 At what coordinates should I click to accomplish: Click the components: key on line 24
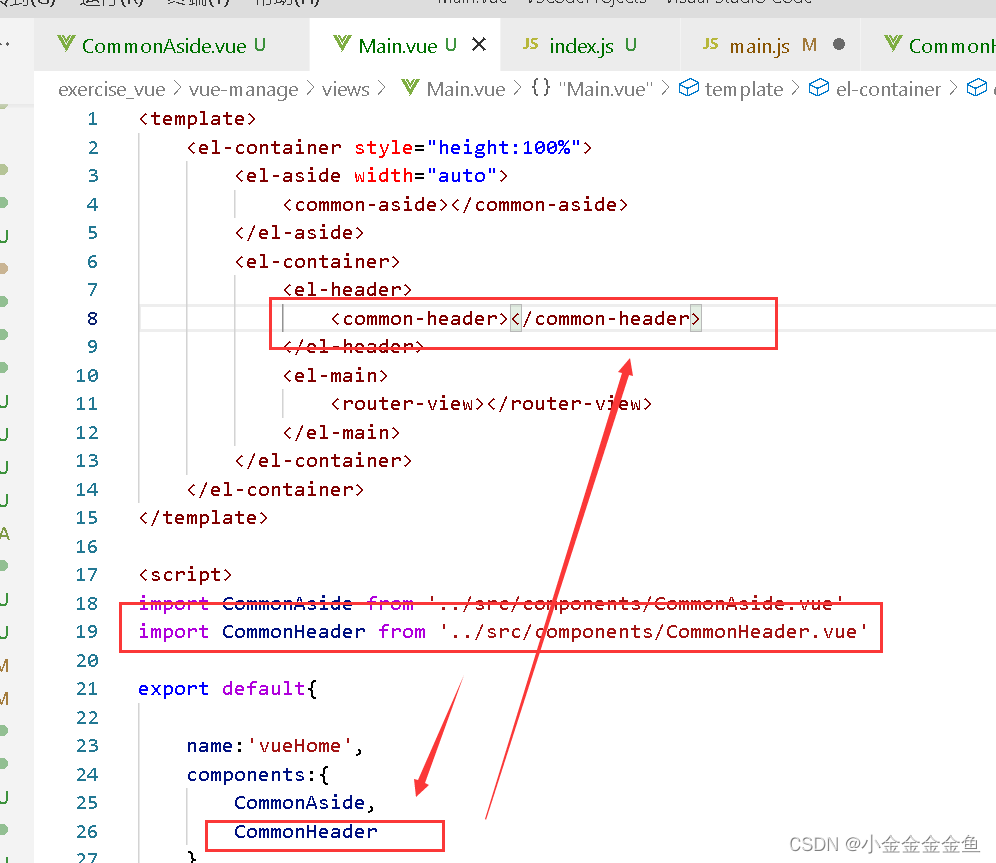pyautogui.click(x=252, y=775)
